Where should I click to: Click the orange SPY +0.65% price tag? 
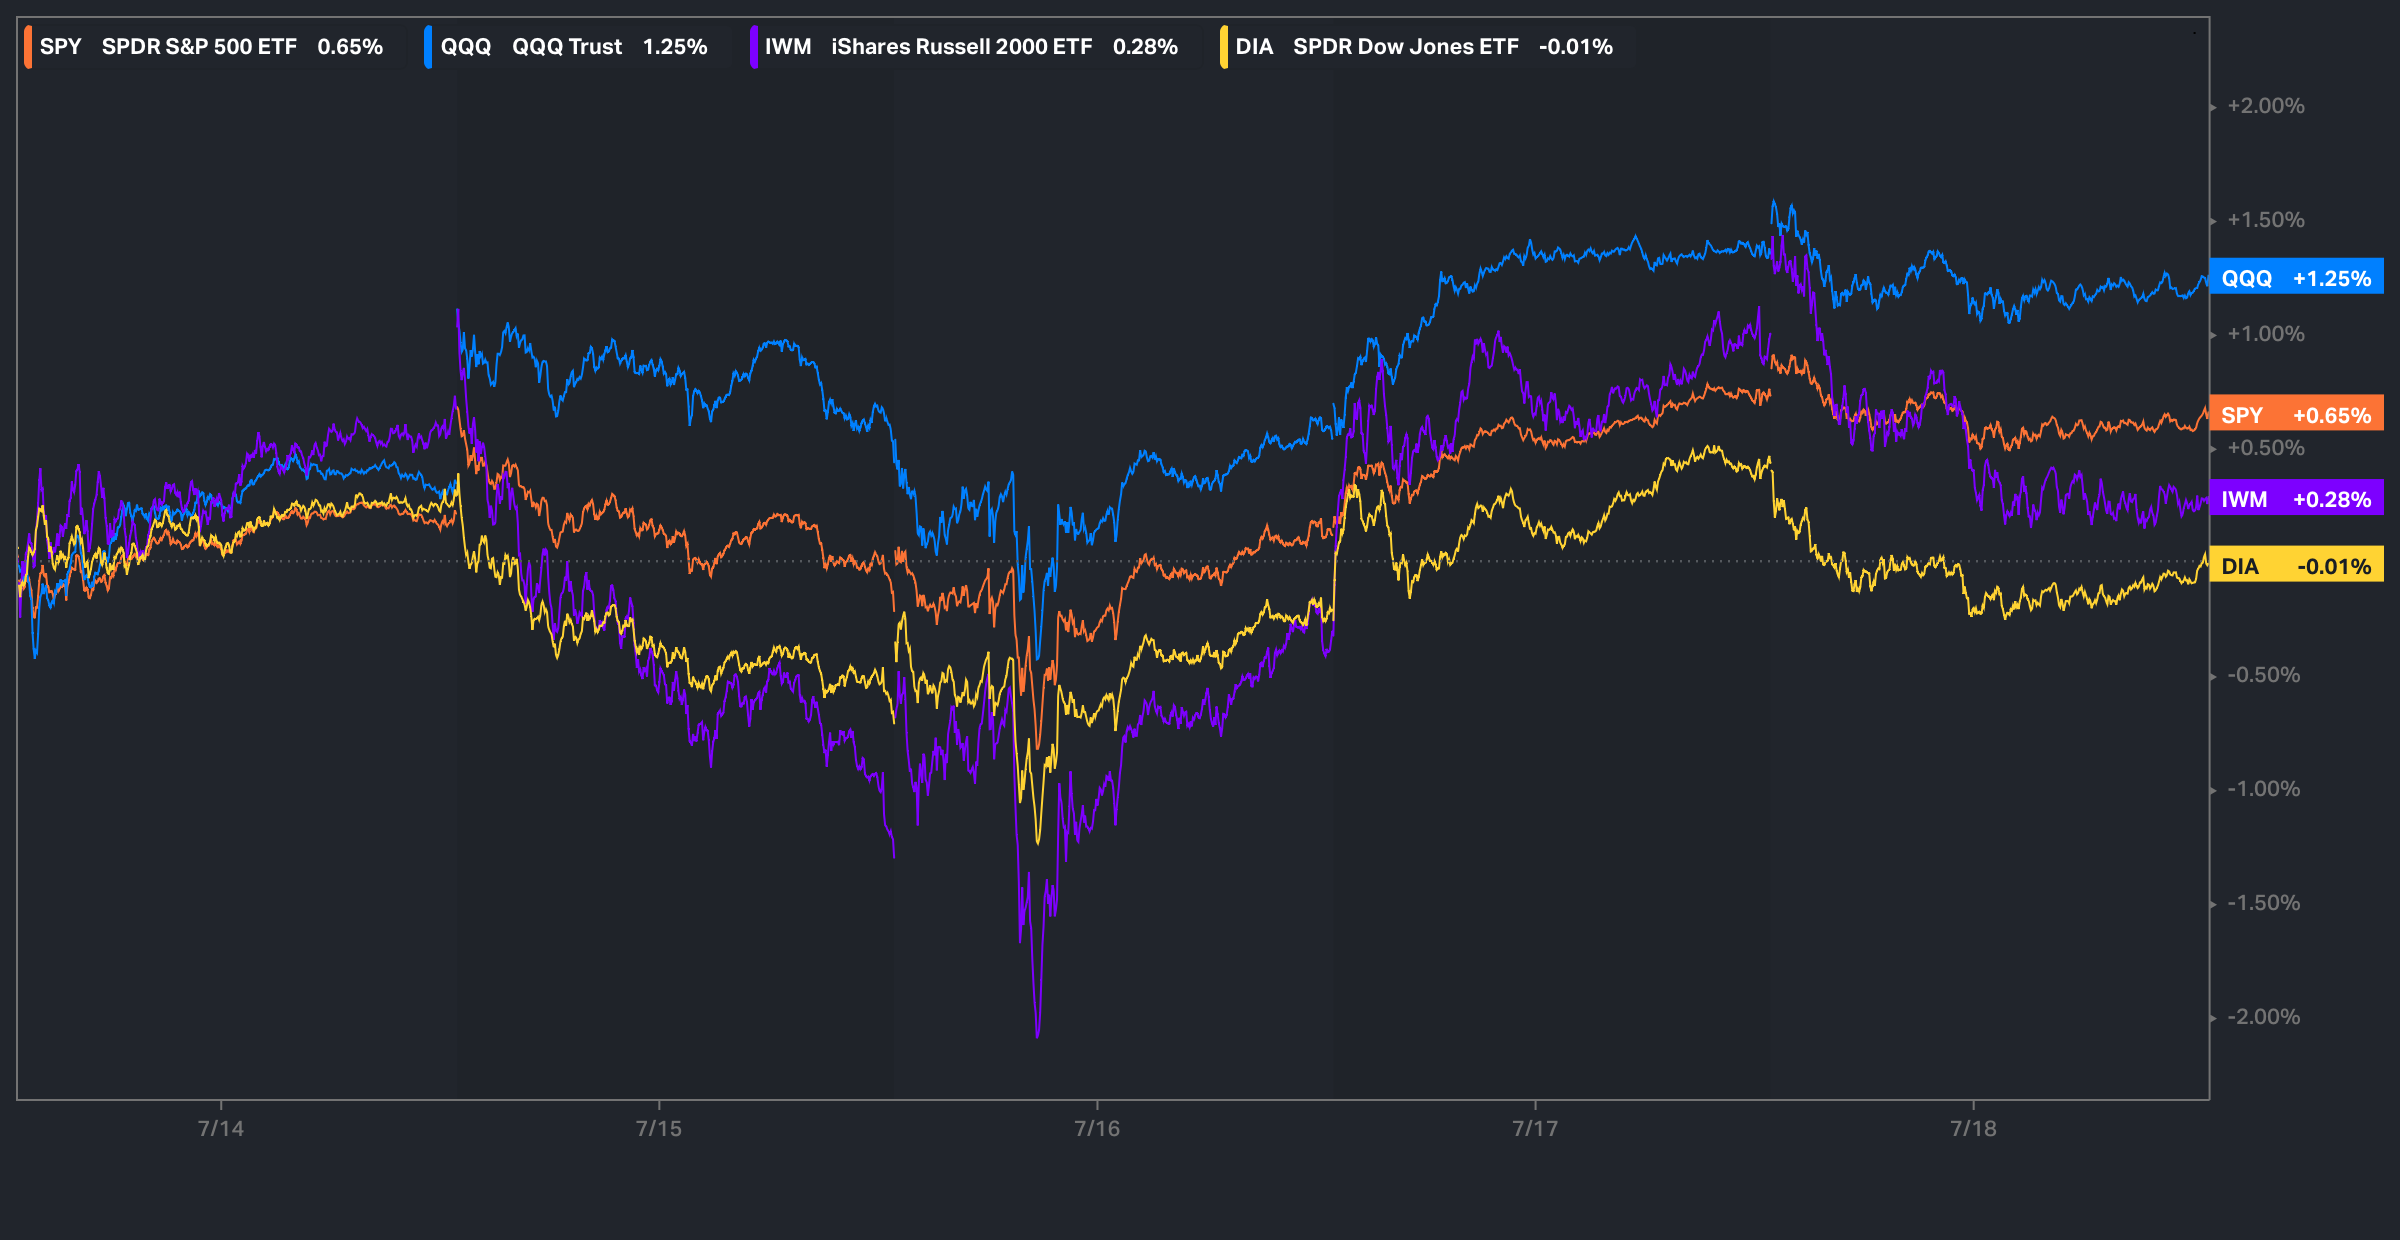tap(2296, 415)
